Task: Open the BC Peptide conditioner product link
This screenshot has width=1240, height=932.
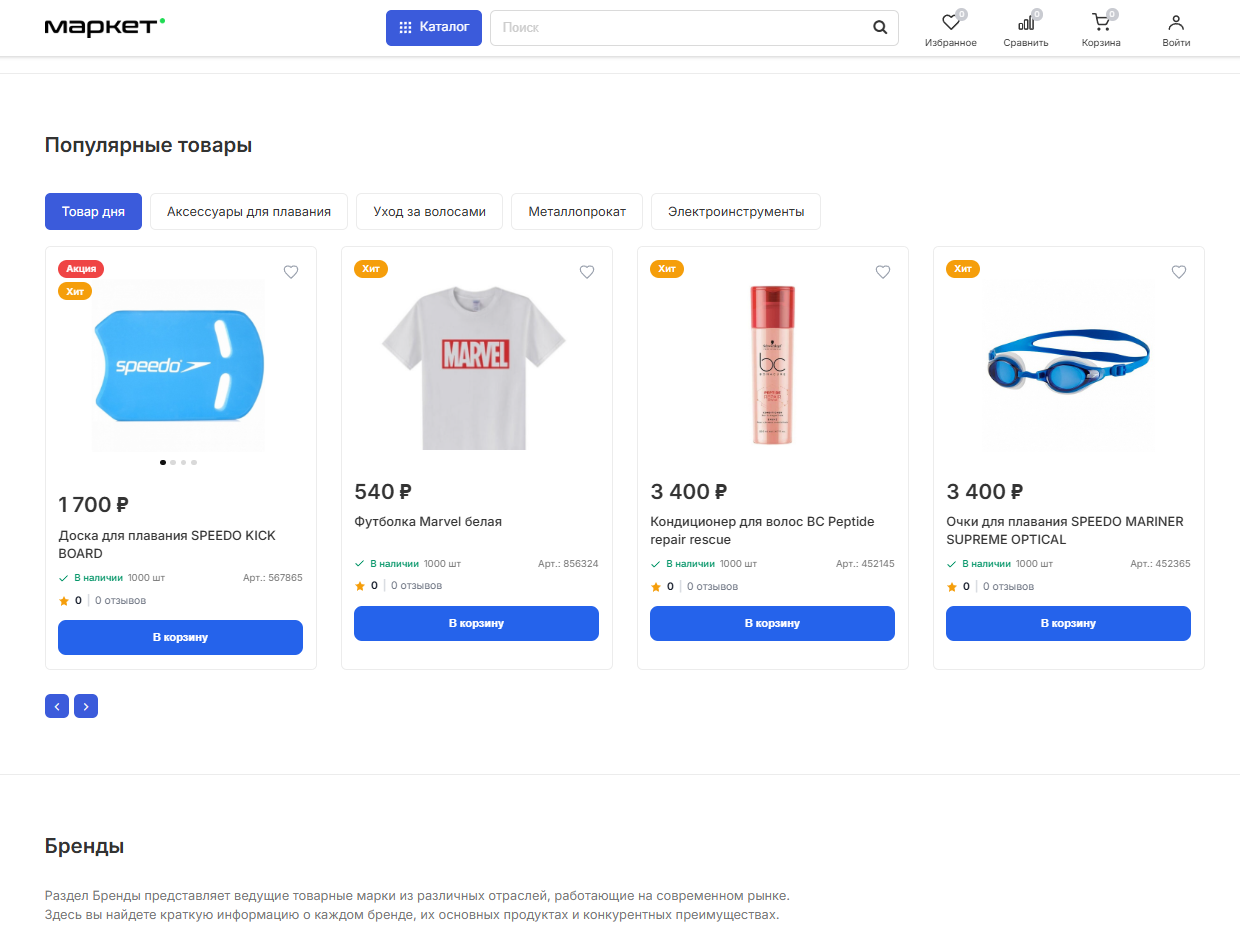Action: [762, 530]
